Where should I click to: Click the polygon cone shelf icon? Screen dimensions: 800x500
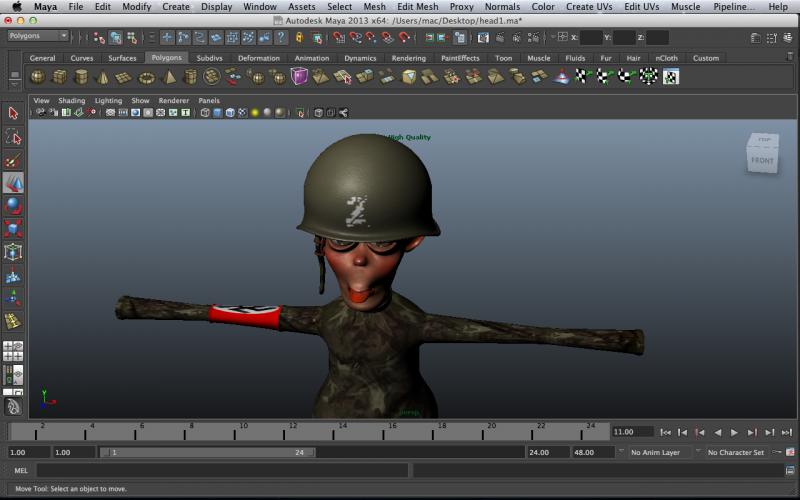103,77
